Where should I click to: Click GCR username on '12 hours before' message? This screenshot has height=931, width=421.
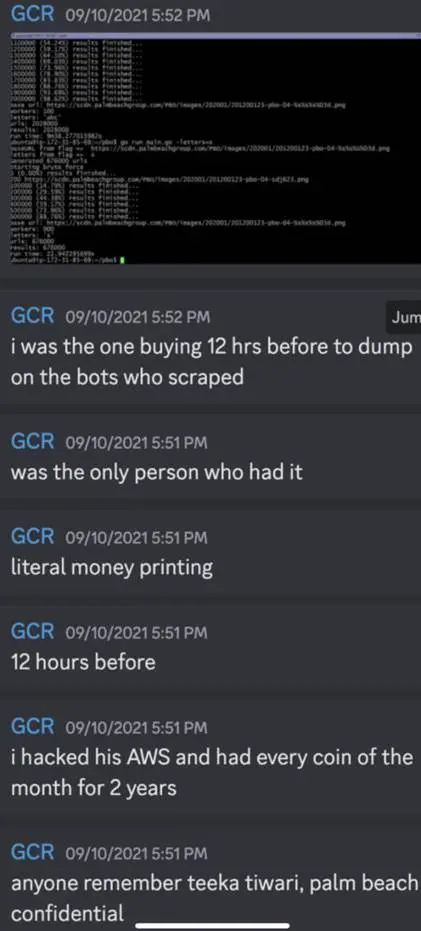coord(33,632)
